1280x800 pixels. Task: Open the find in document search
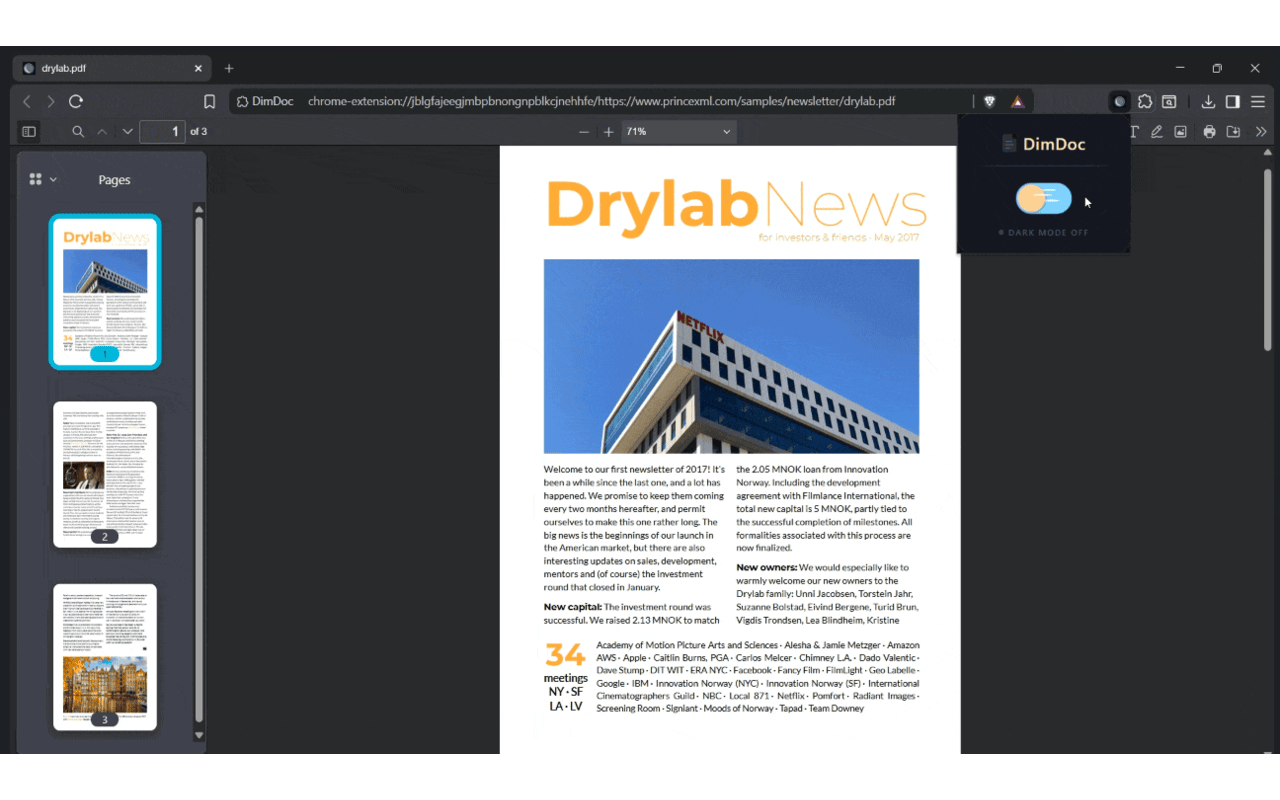pos(78,132)
